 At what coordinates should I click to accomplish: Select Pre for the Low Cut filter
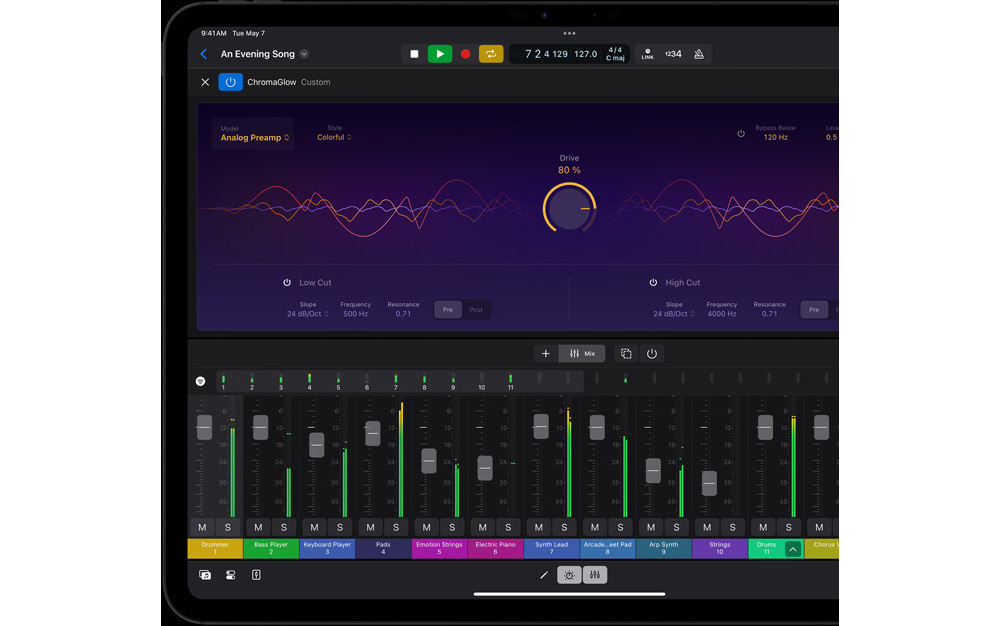pos(448,310)
